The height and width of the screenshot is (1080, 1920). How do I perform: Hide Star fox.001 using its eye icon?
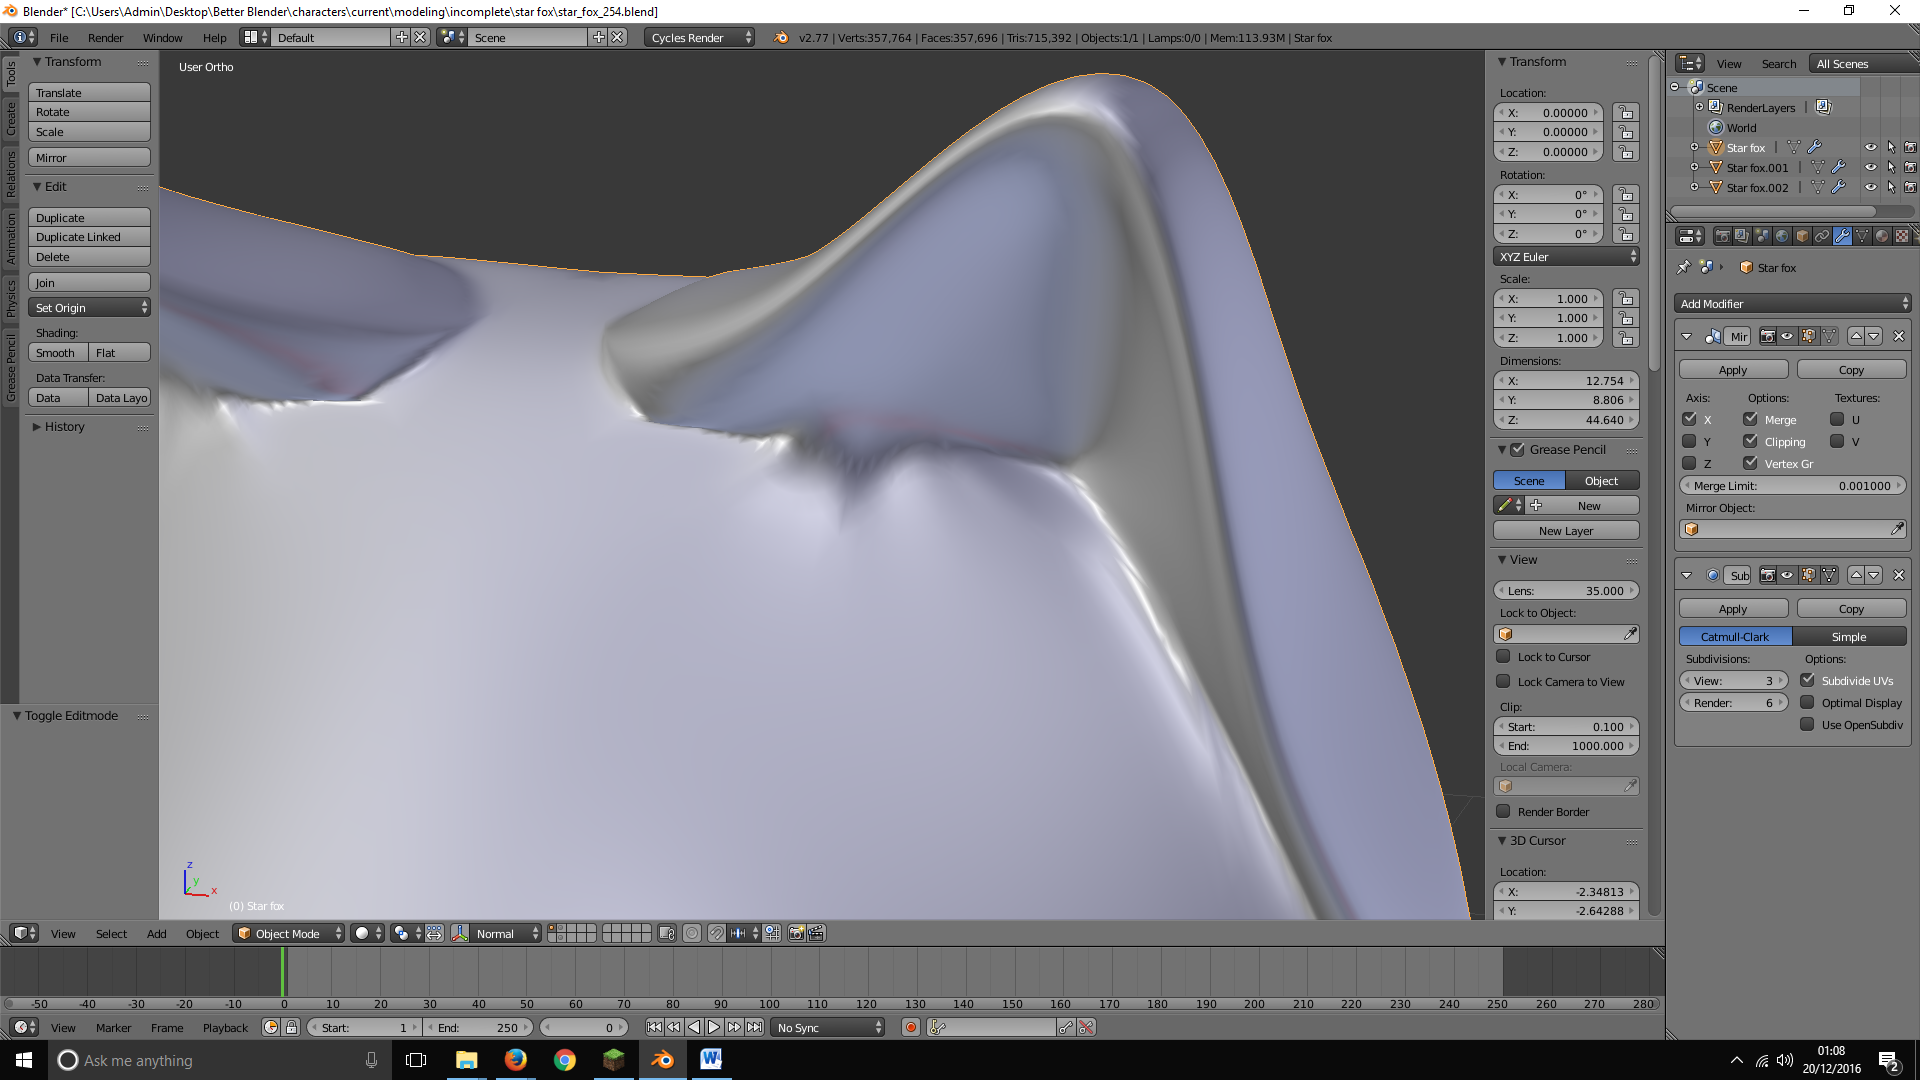(1870, 167)
